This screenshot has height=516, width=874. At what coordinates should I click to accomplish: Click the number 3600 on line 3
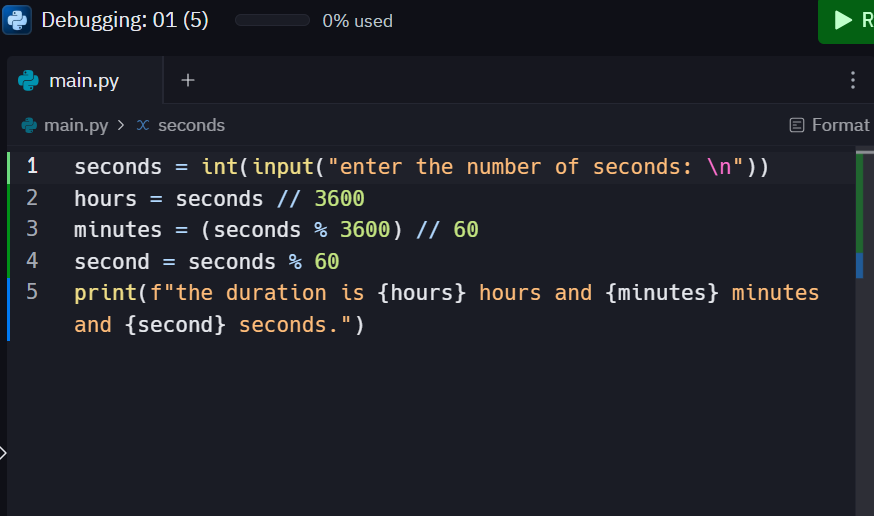coord(365,230)
